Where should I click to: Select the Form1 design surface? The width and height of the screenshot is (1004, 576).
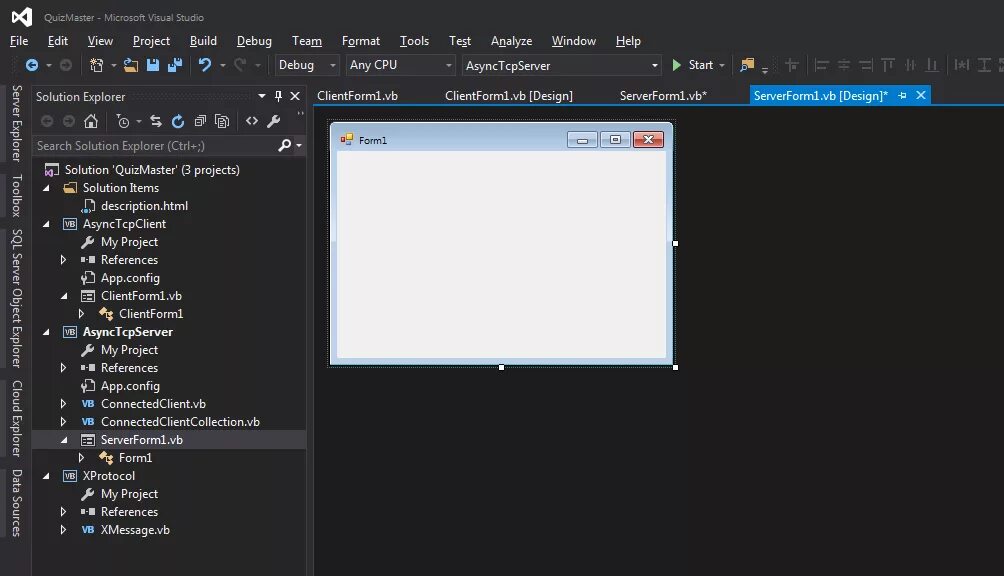pos(501,254)
